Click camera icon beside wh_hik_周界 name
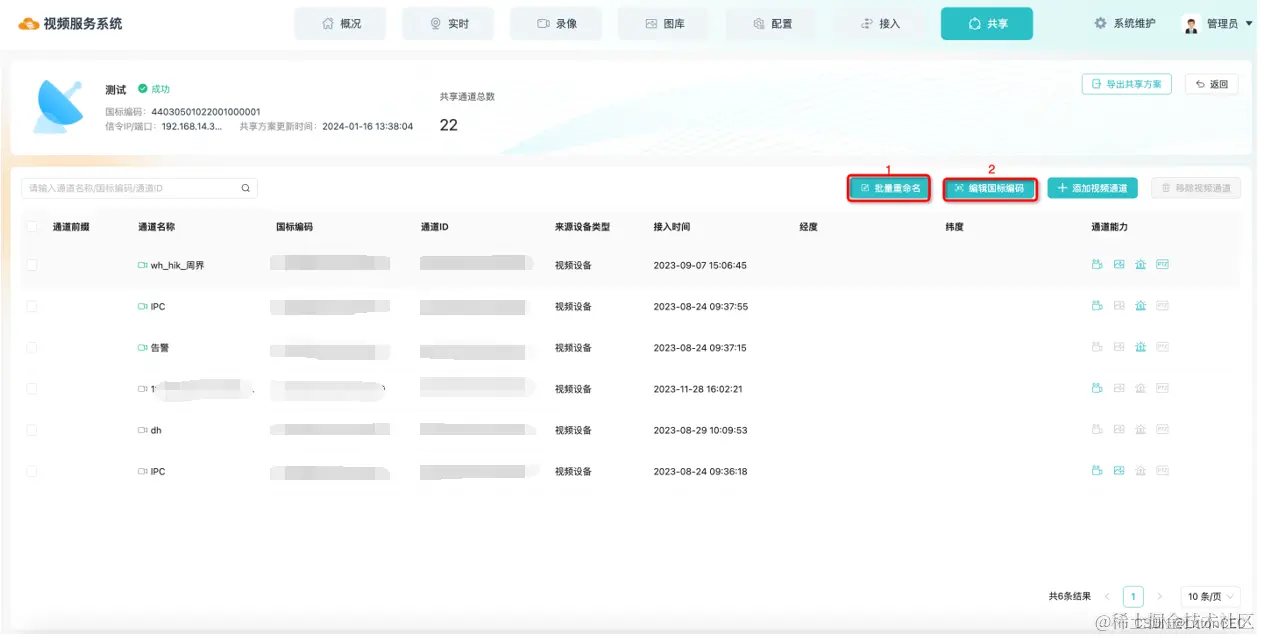This screenshot has width=1261, height=638. pyautogui.click(x=142, y=265)
